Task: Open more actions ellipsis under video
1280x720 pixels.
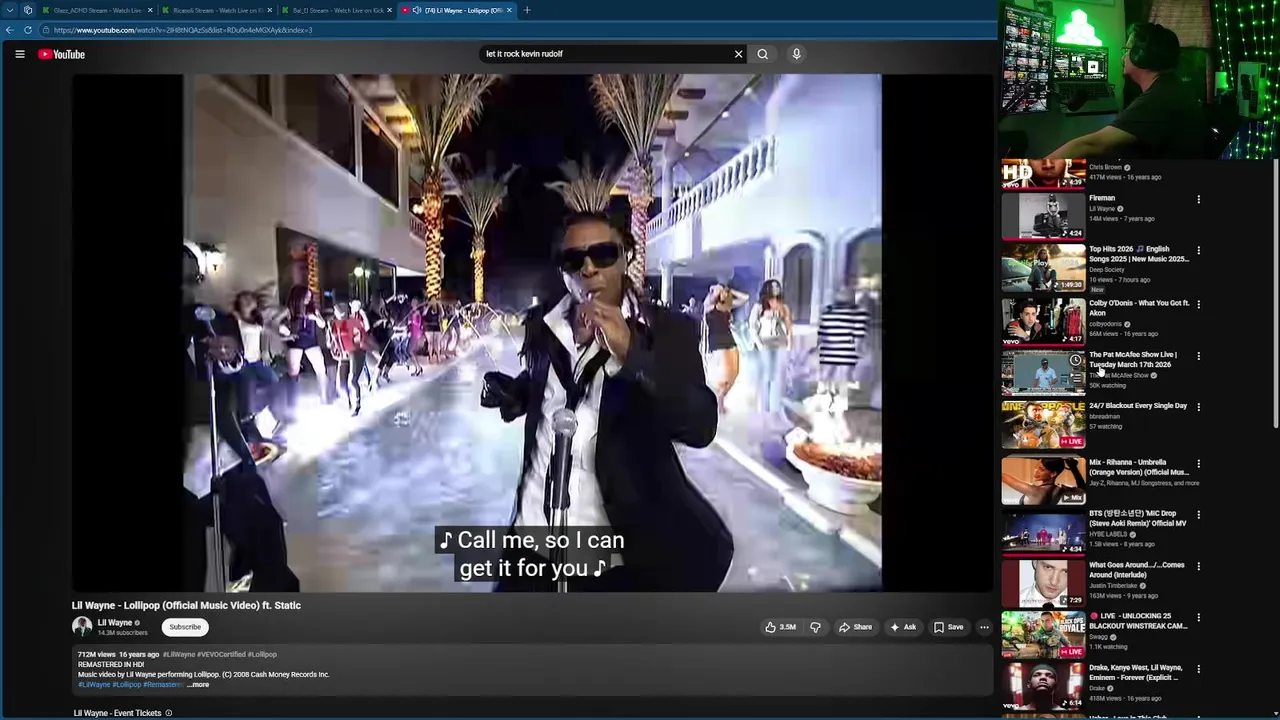Action: (984, 627)
